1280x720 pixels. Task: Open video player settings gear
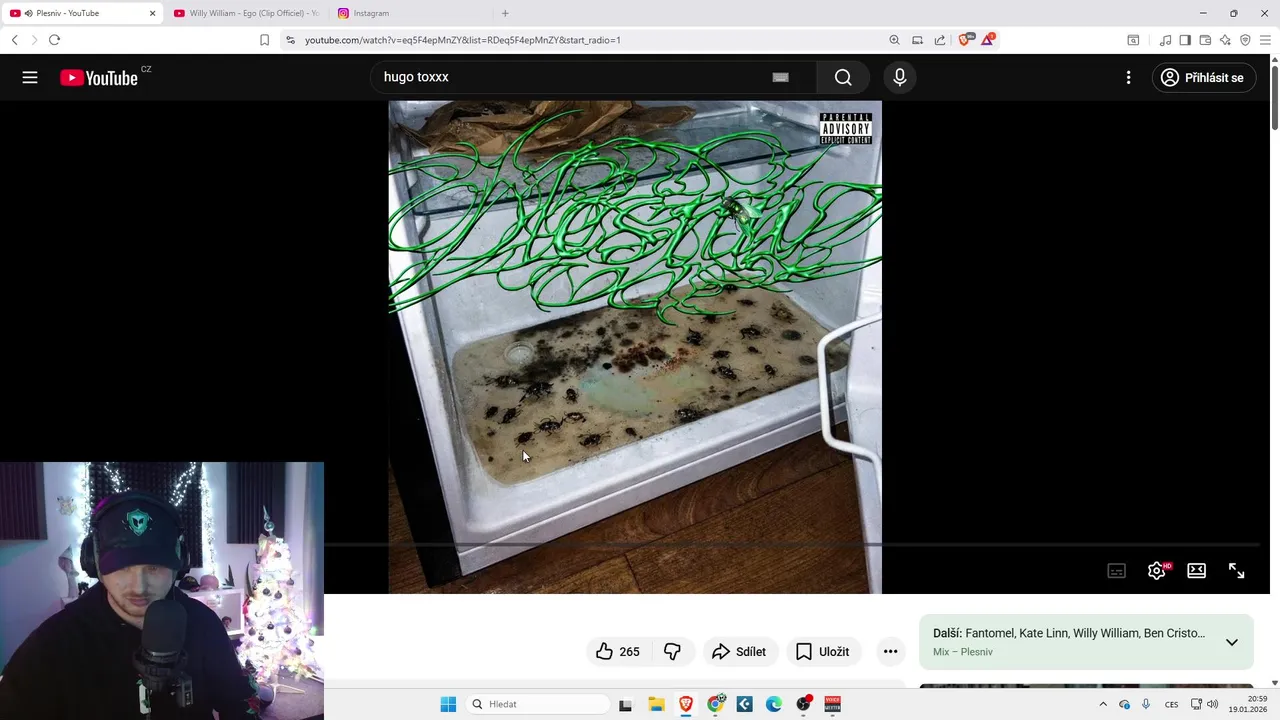[1157, 570]
